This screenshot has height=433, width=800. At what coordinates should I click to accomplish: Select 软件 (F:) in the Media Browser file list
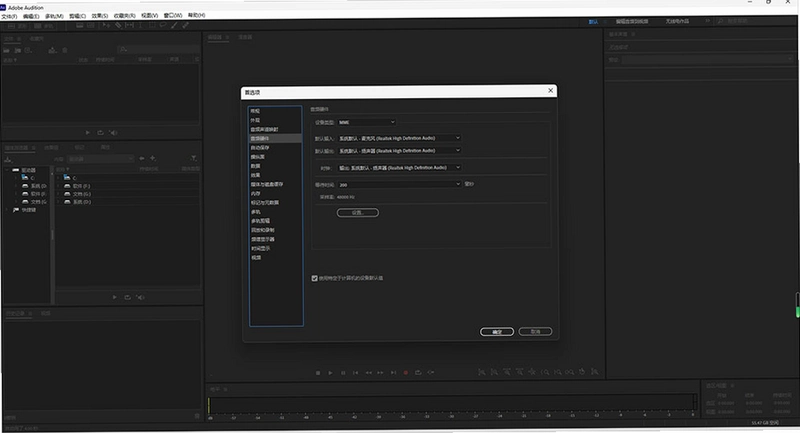(81, 186)
